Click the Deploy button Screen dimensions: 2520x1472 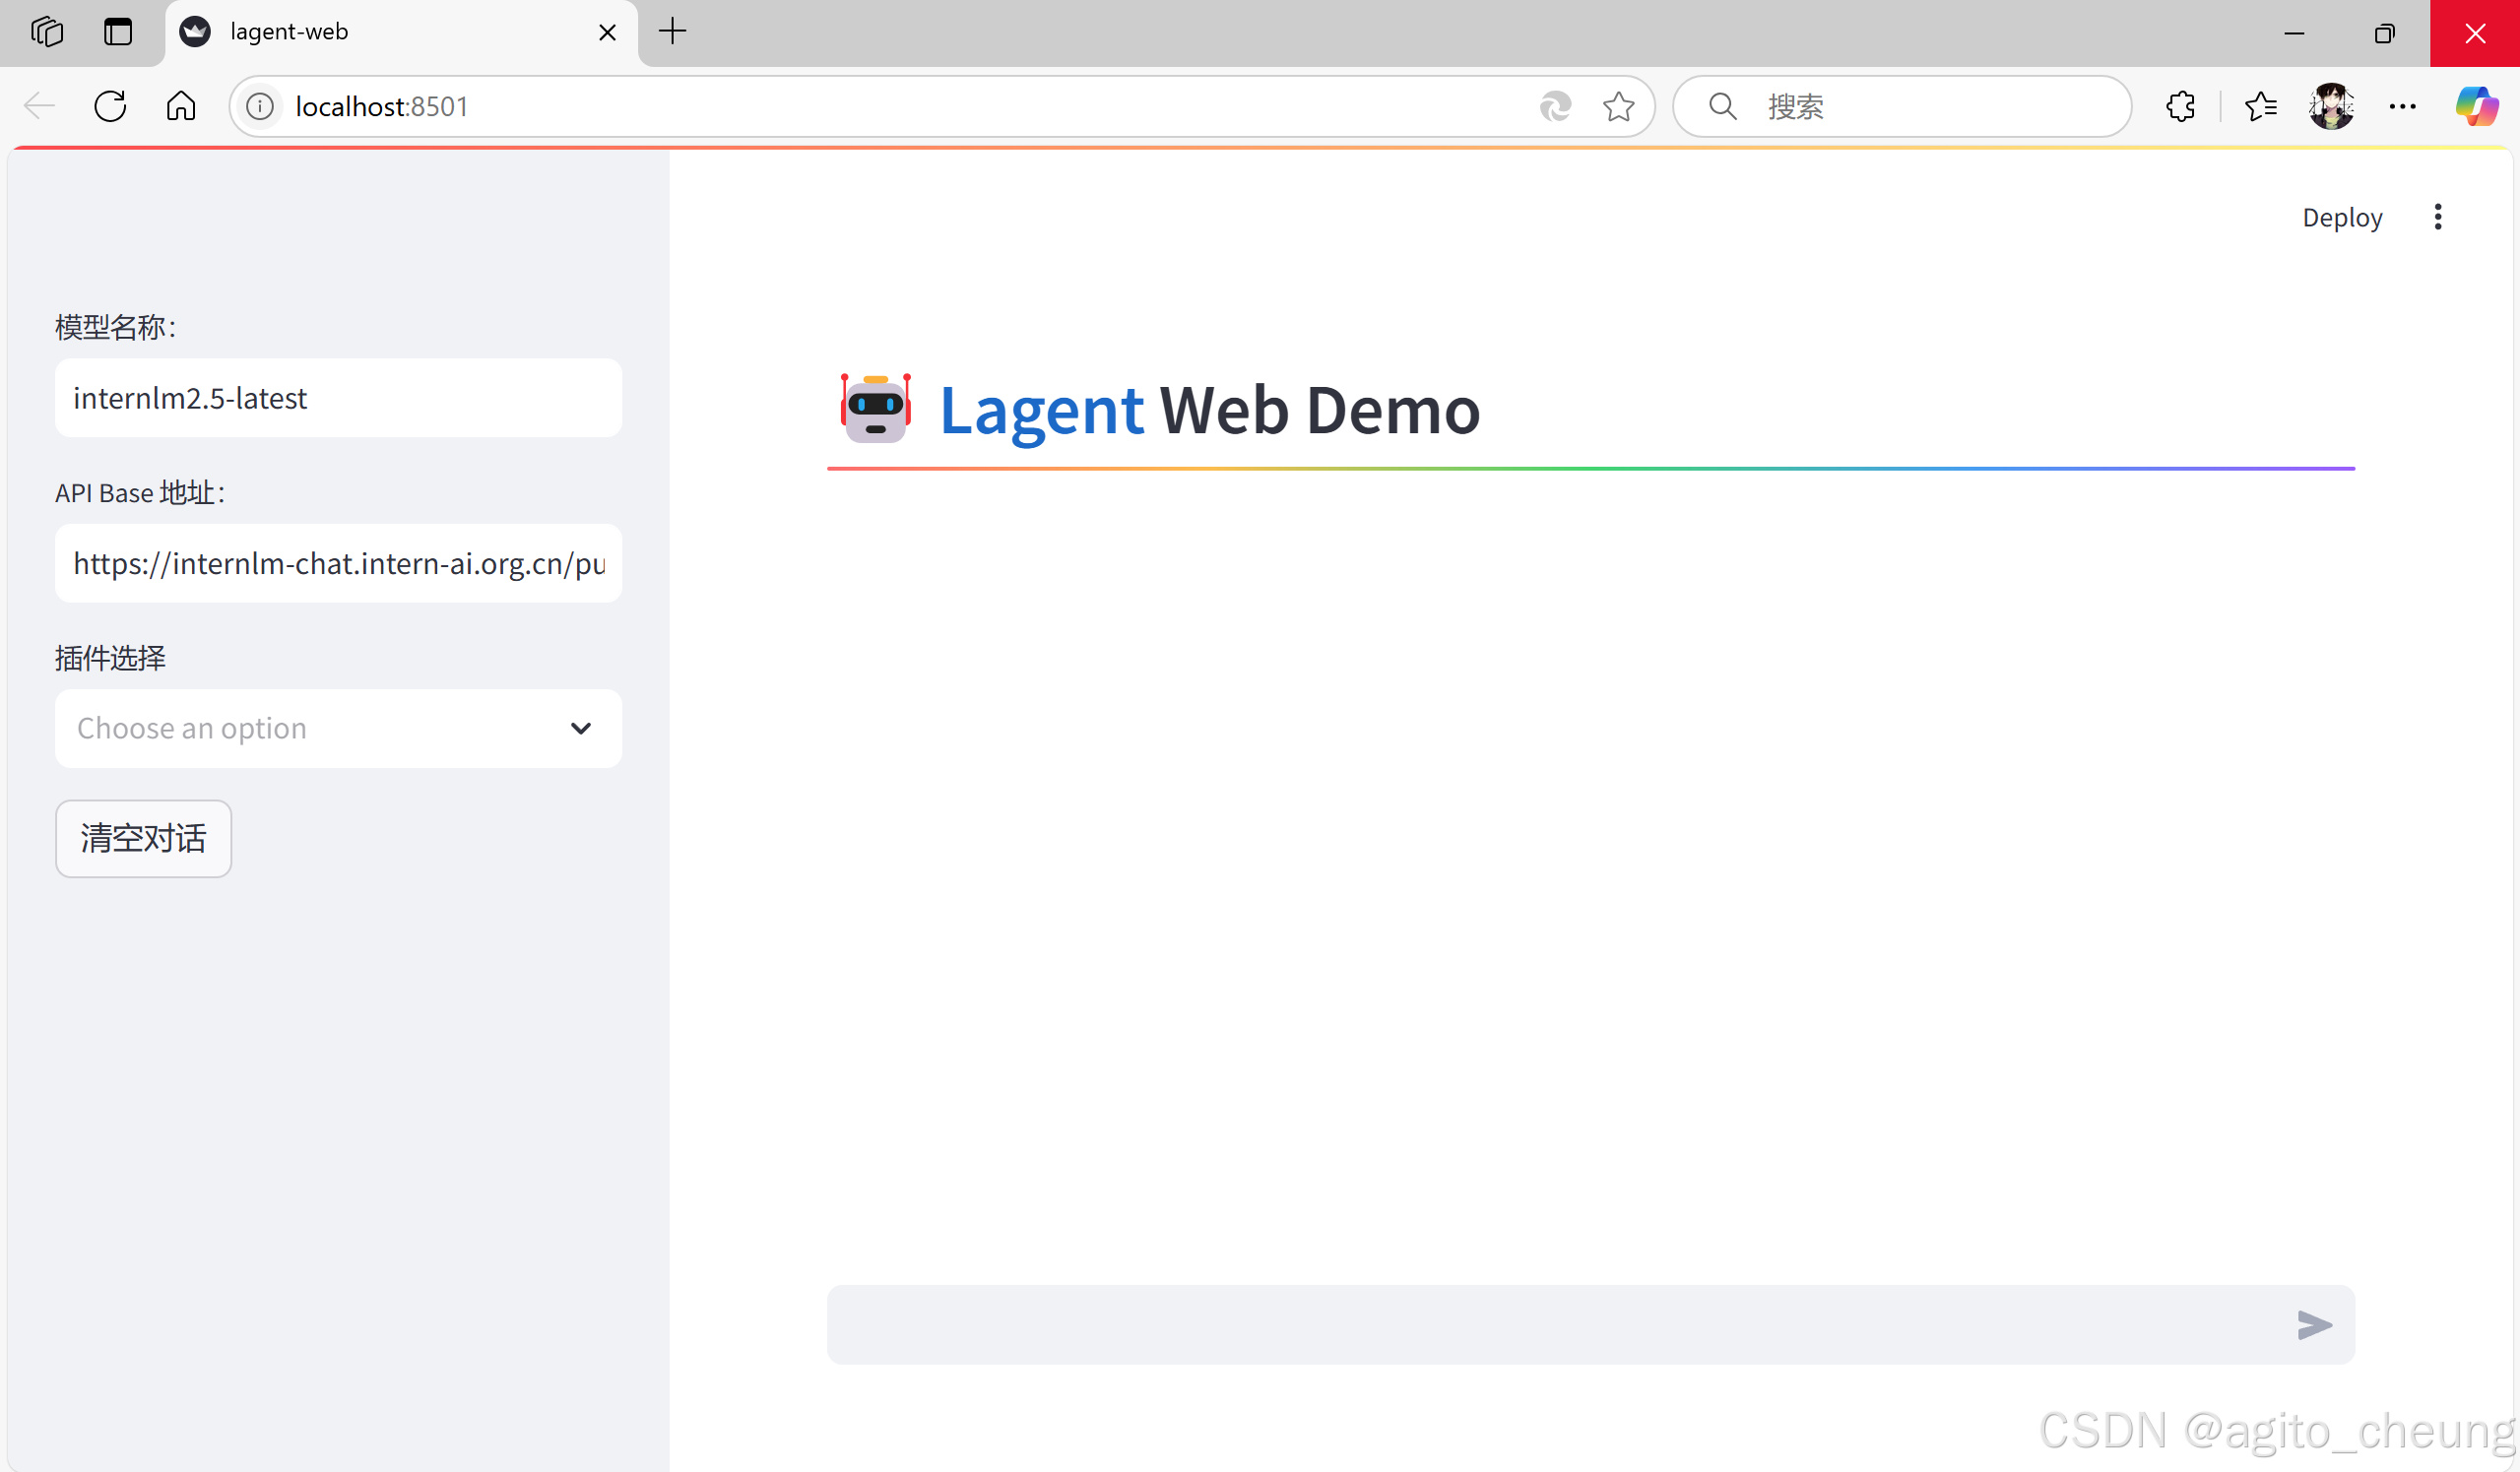(x=2341, y=217)
